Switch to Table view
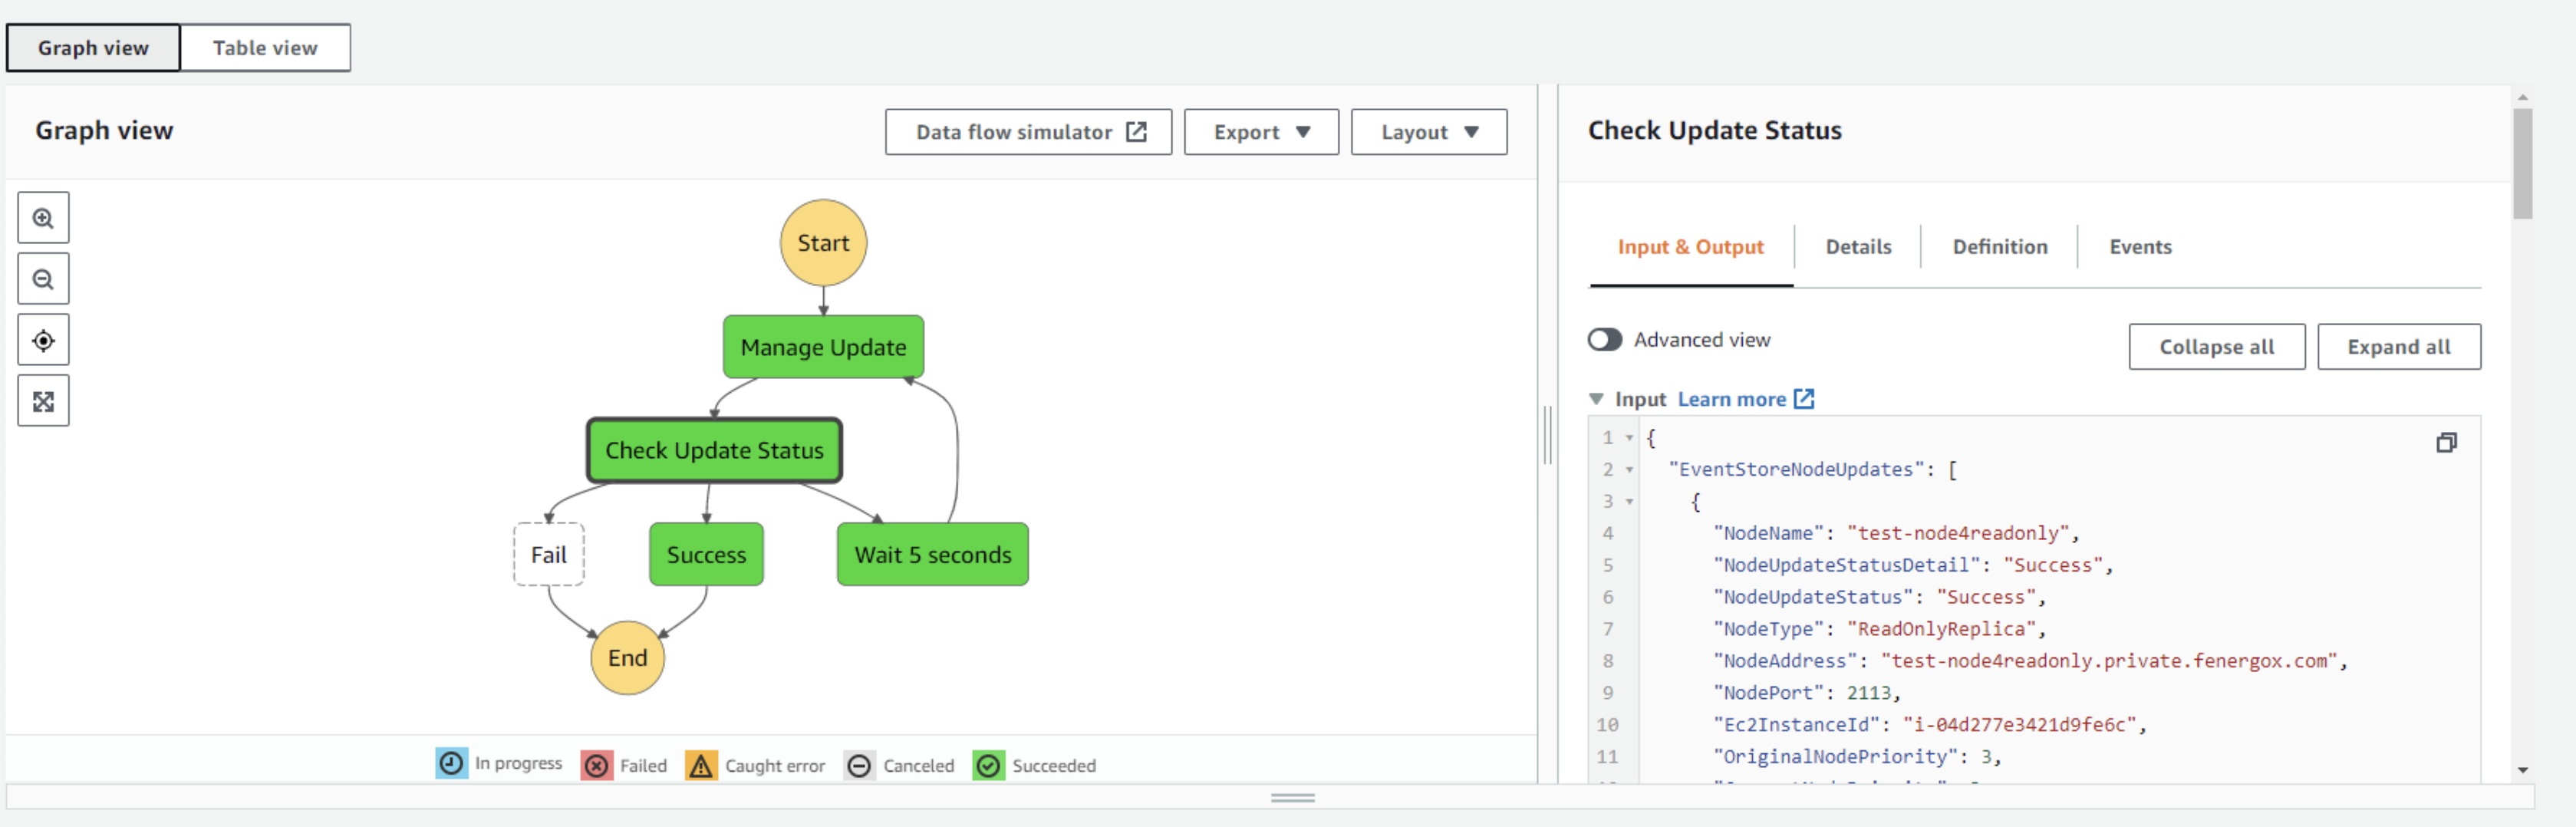Viewport: 2576px width, 827px height. tap(265, 48)
